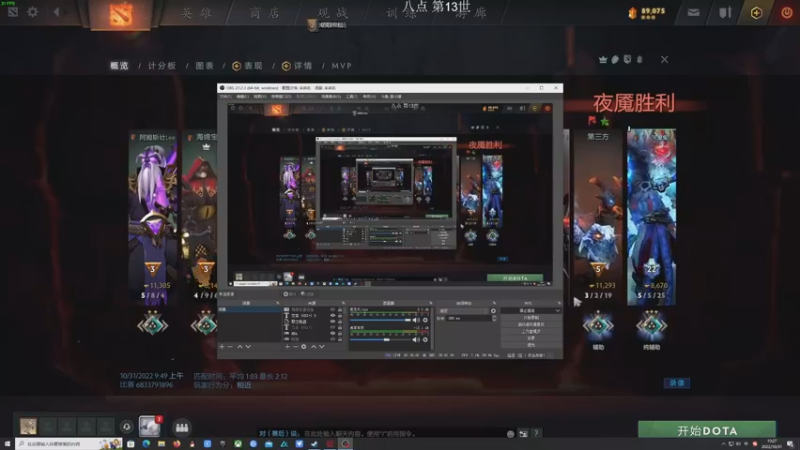This screenshot has height=450, width=800.
Task: Open the 观战 watch tab
Action: pyautogui.click(x=333, y=13)
